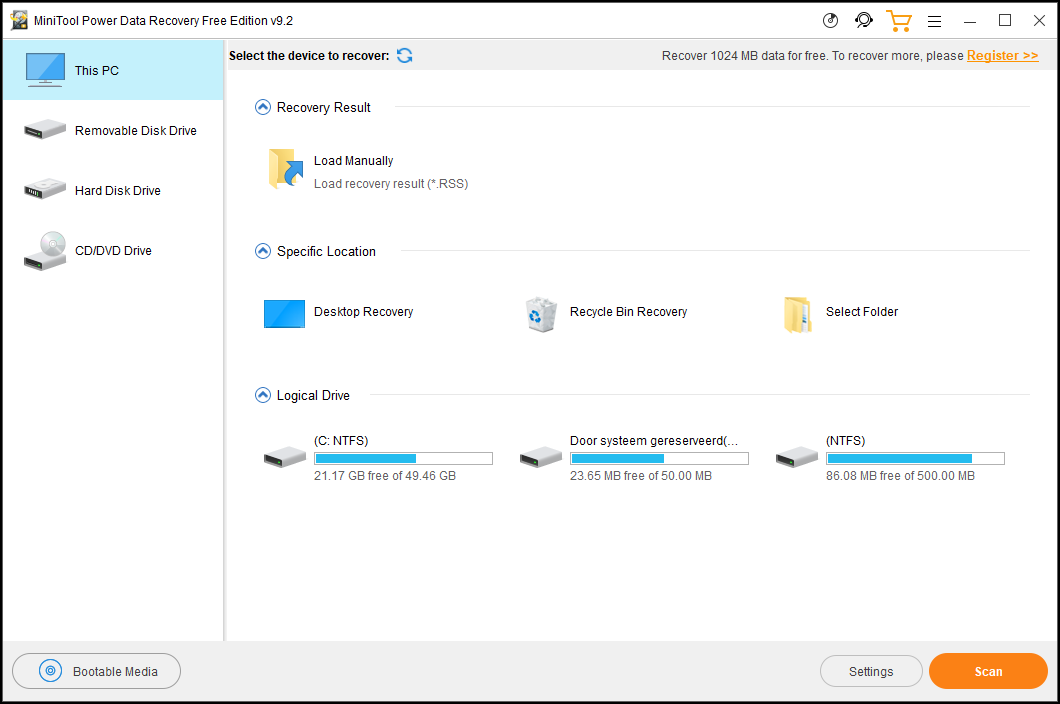Click 'Load recovery result (*.RSS)' text
1060x704 pixels.
(391, 184)
